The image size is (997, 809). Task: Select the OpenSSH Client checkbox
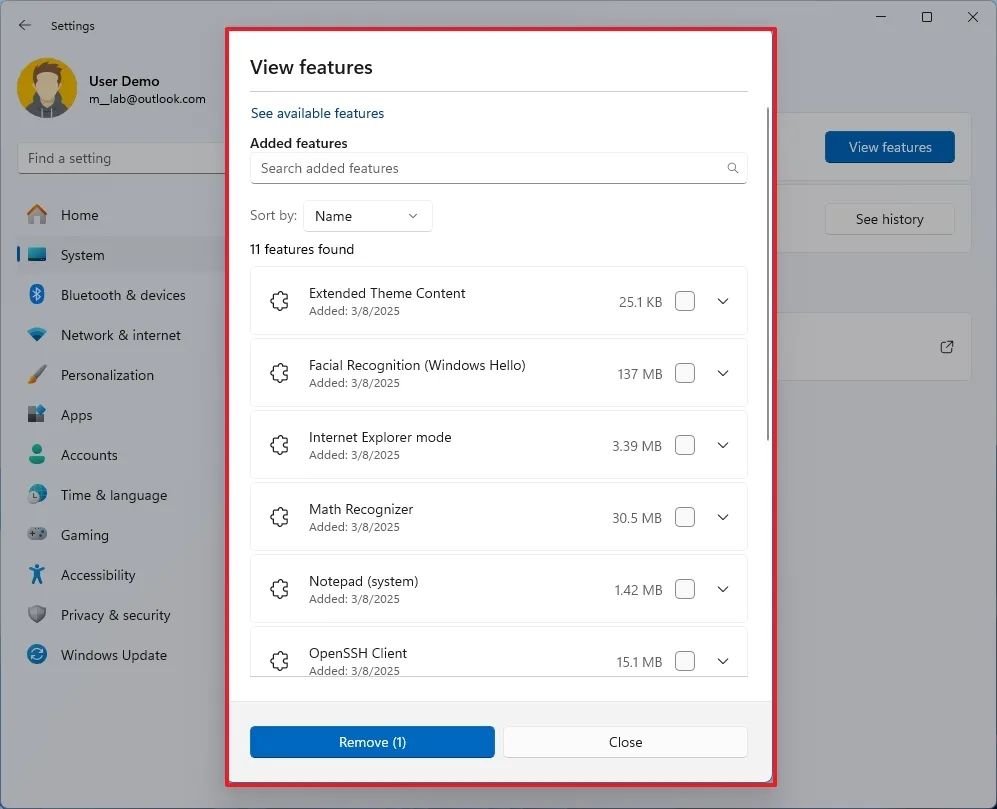tap(685, 661)
